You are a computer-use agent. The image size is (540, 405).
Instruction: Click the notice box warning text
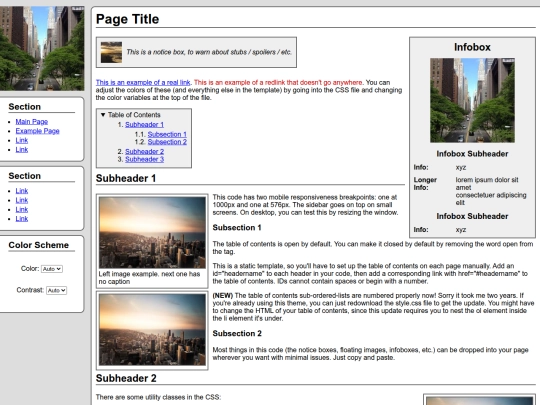209,52
